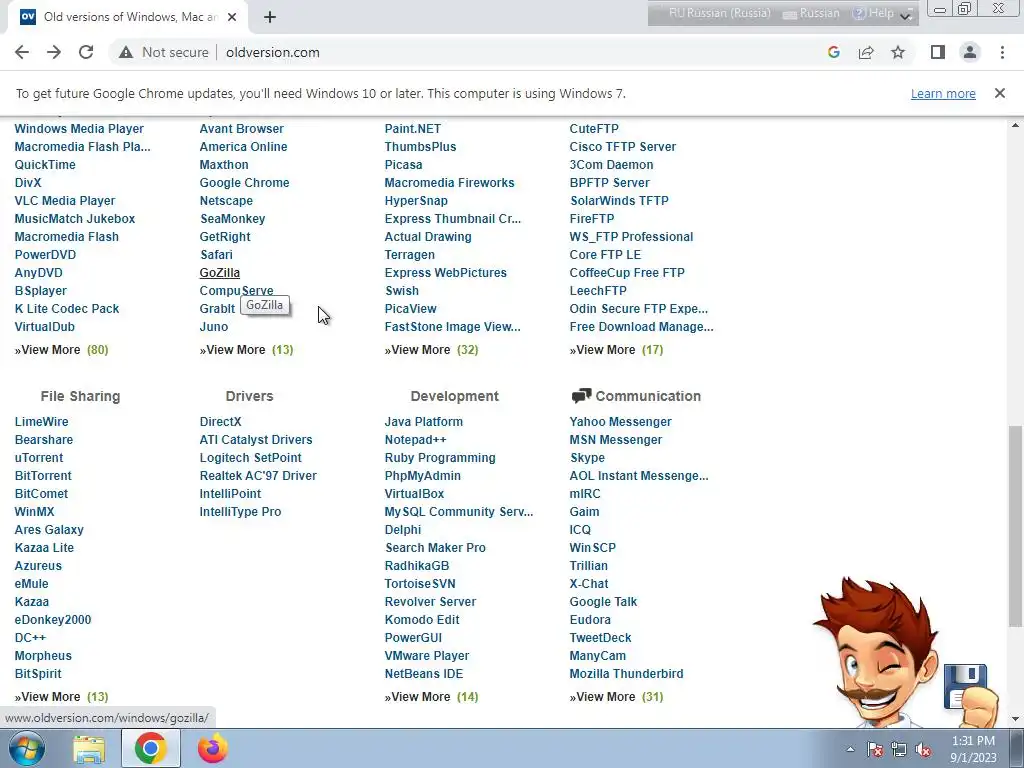This screenshot has width=1024, height=768.
Task: Show hidden system tray icons
Action: [850, 749]
